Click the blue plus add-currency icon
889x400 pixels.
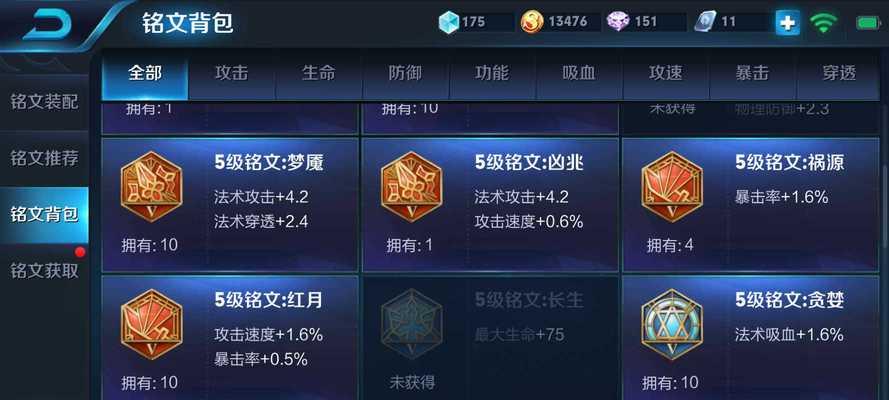788,23
